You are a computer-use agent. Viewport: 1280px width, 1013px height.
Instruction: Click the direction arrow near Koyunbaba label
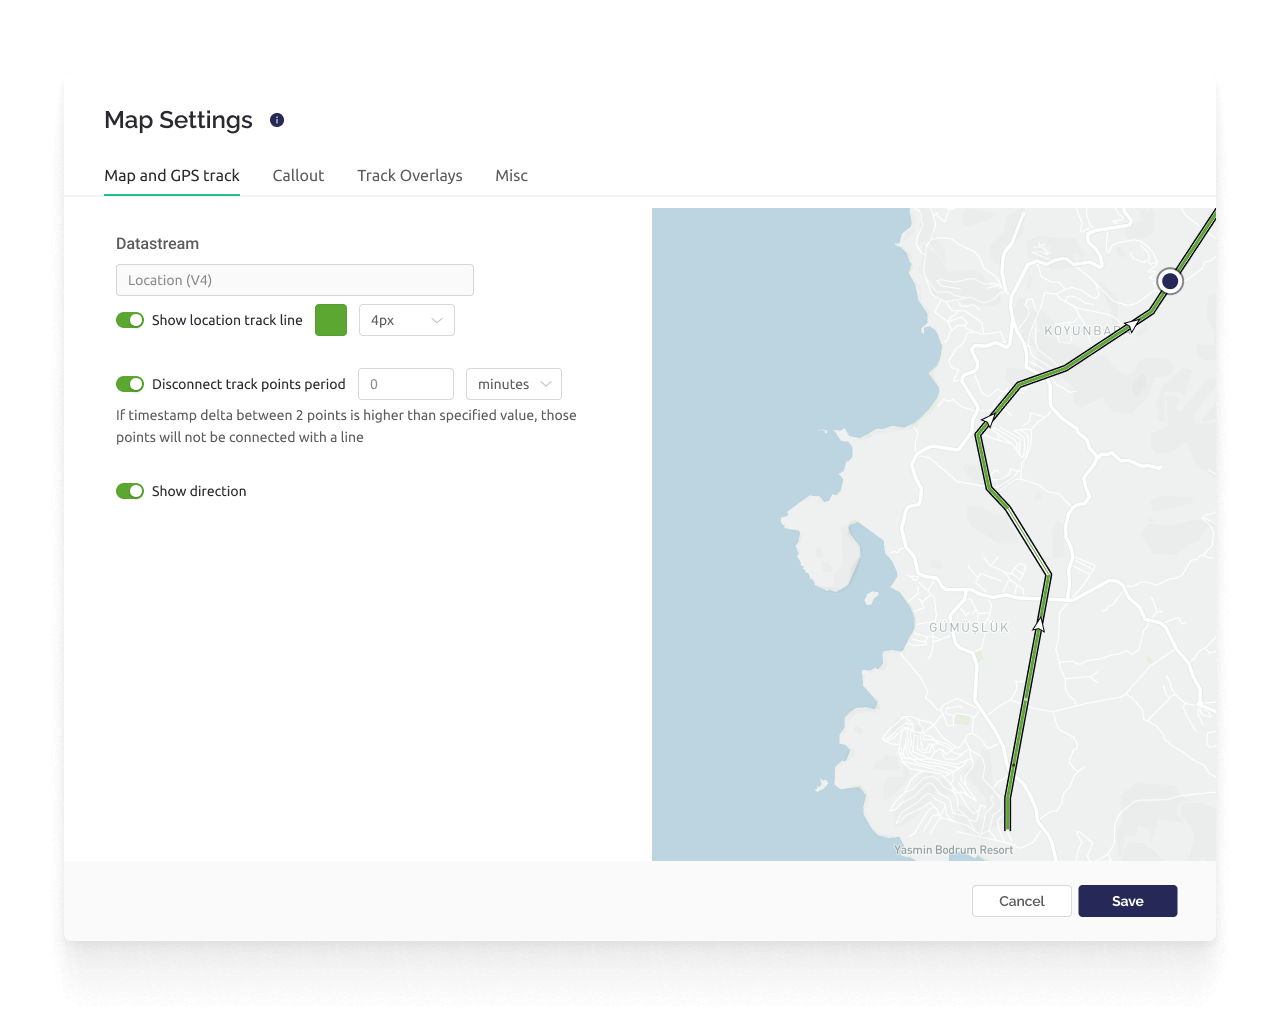pos(1132,325)
